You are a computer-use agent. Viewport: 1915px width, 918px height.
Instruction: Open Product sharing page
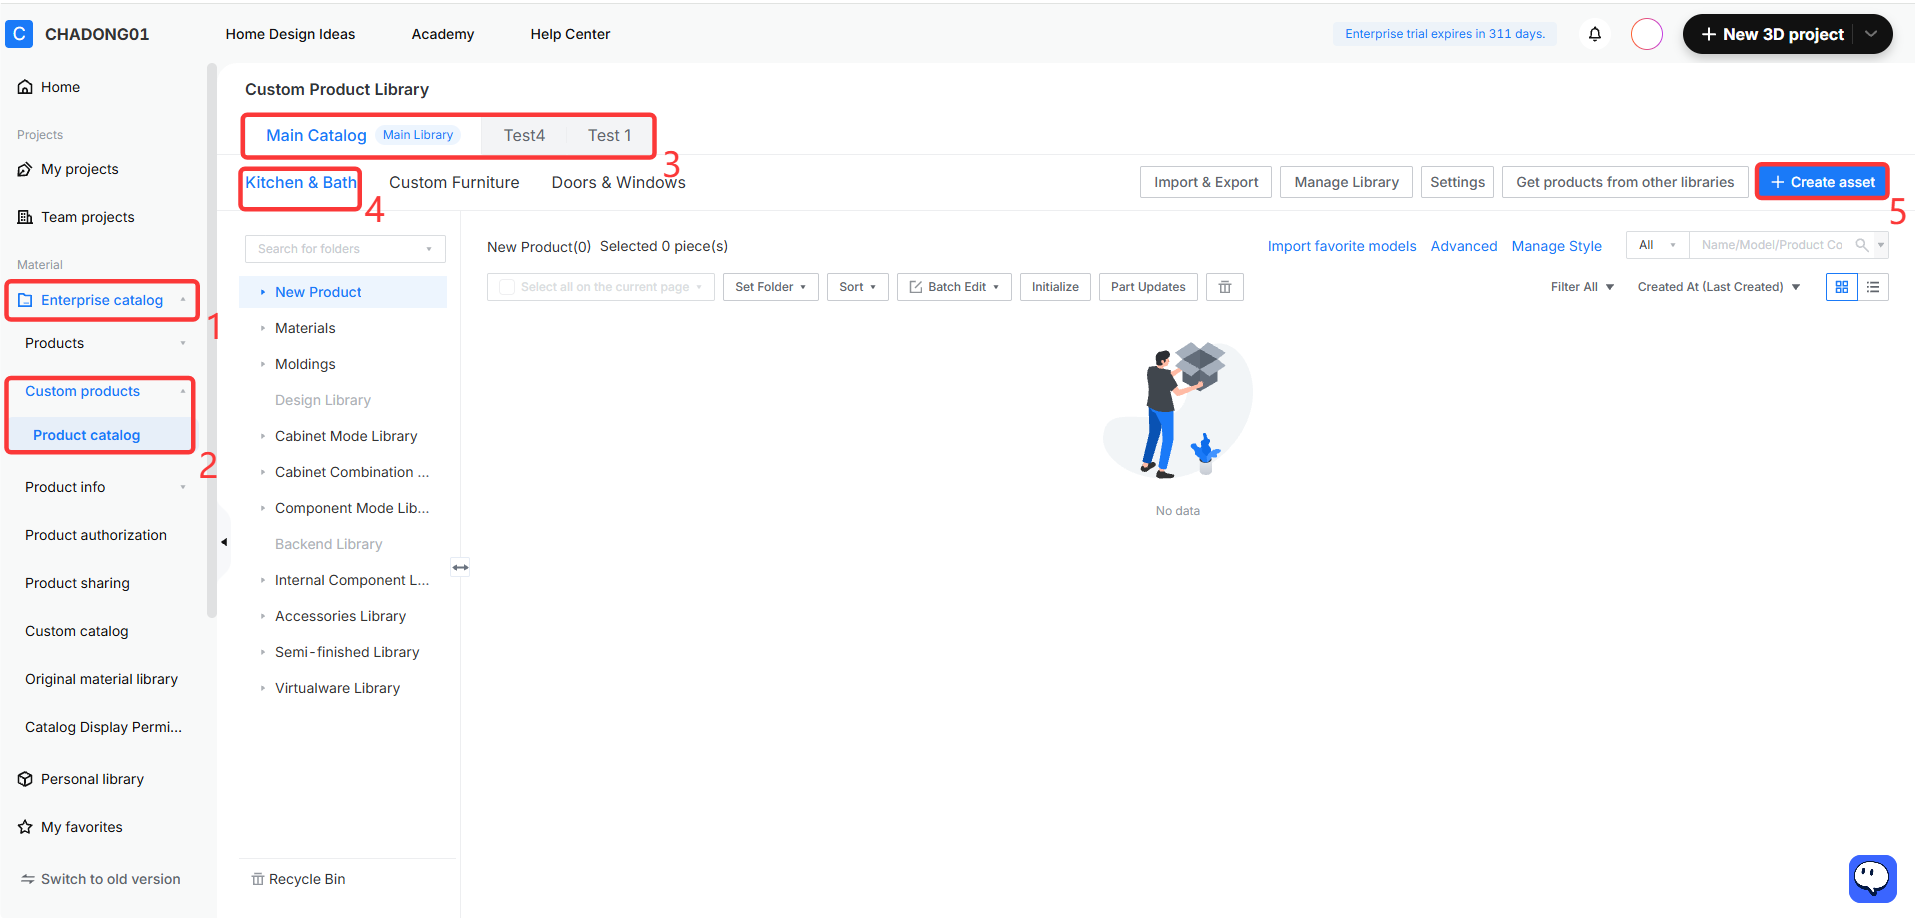pyautogui.click(x=77, y=583)
